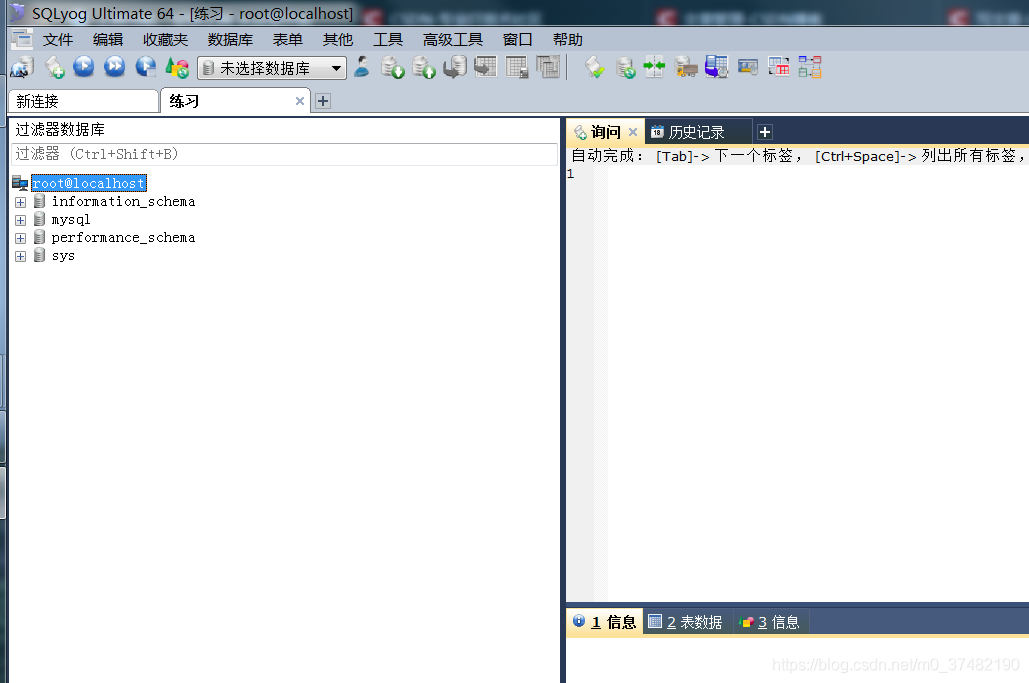This screenshot has width=1029, height=683.
Task: Expand the mysql database node
Action: click(20, 220)
